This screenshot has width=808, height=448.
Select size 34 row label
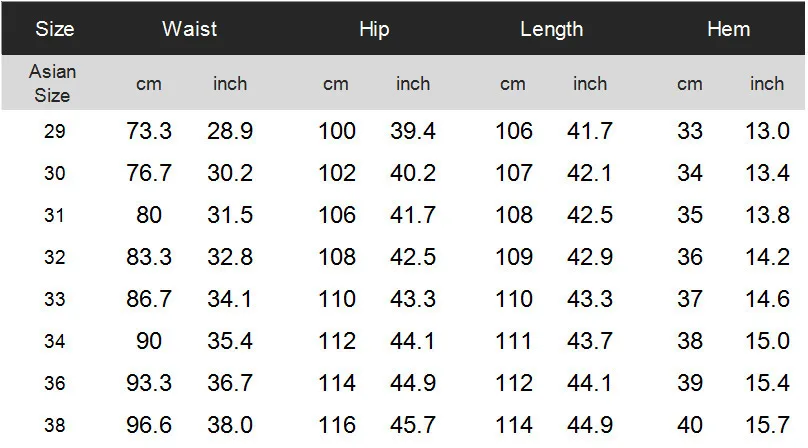tap(55, 341)
